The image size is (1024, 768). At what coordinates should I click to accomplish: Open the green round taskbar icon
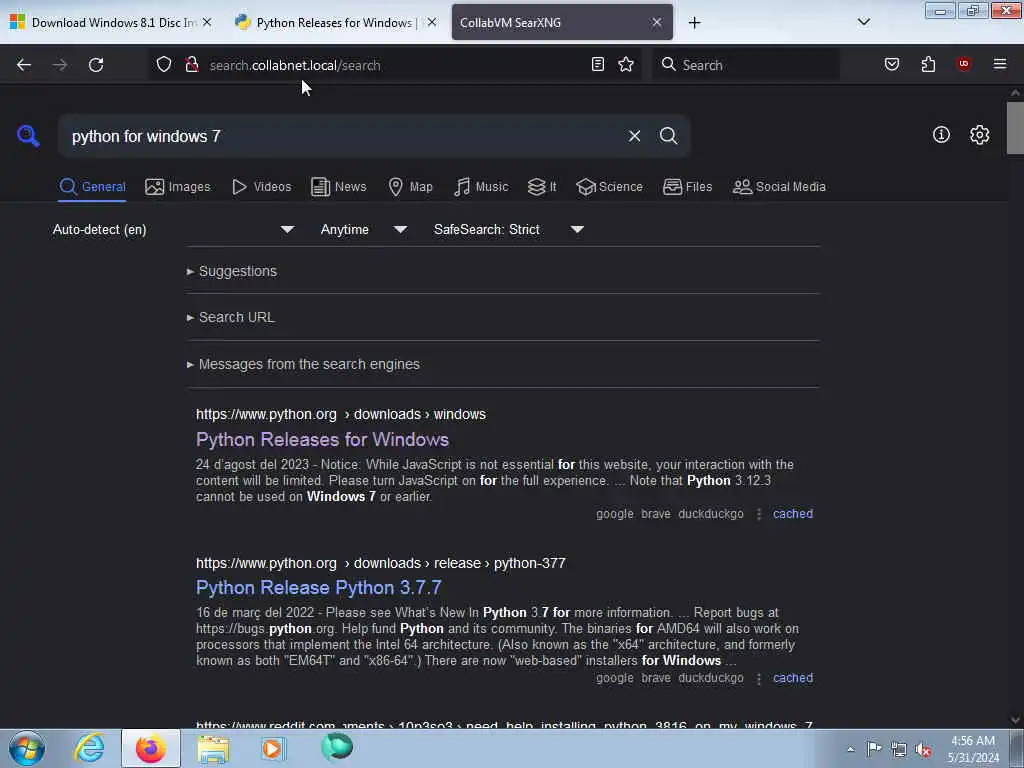(337, 747)
